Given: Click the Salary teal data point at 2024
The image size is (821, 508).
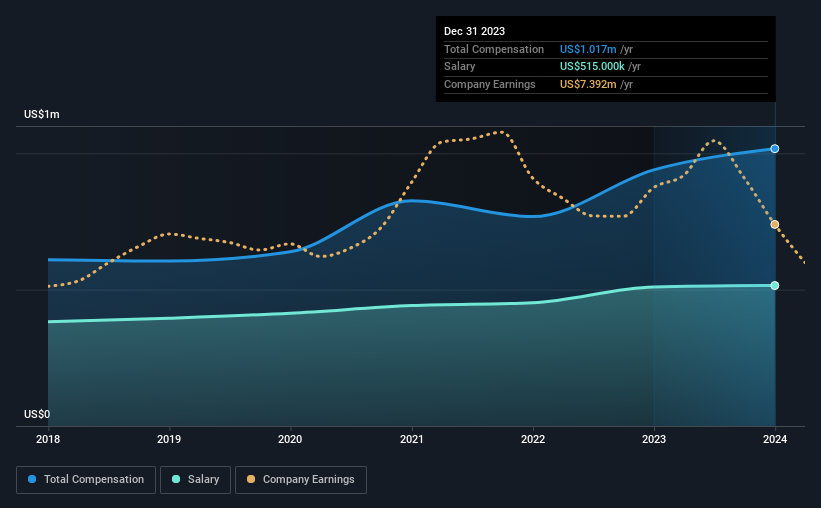Looking at the screenshot, I should point(774,285).
